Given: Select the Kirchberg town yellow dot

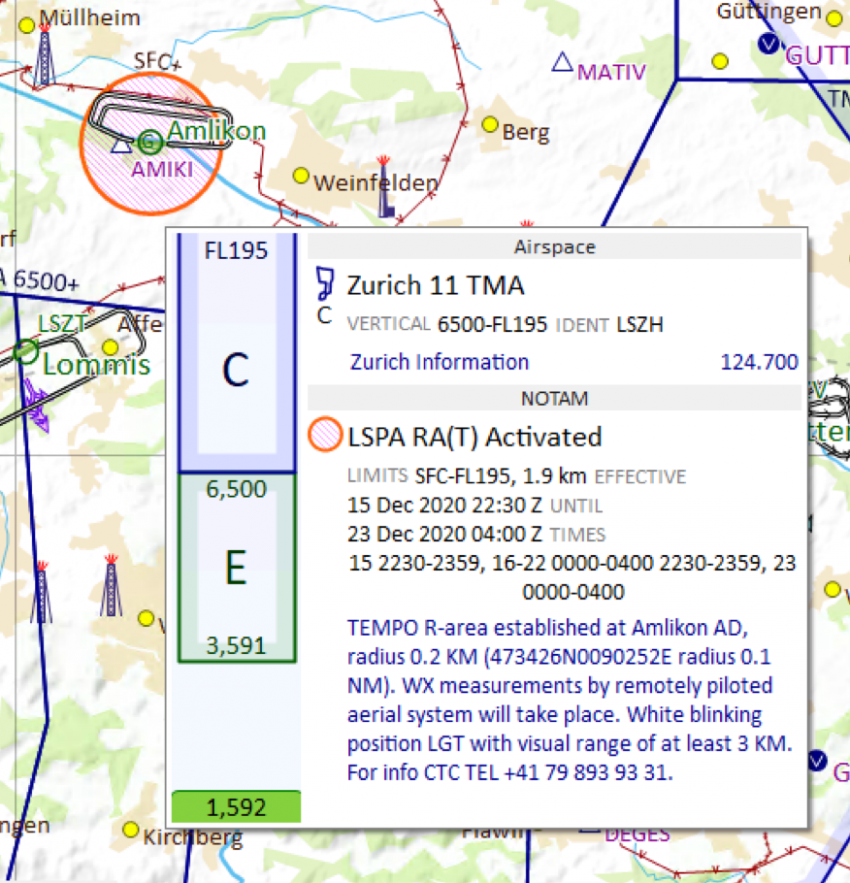Looking at the screenshot, I should tap(131, 830).
